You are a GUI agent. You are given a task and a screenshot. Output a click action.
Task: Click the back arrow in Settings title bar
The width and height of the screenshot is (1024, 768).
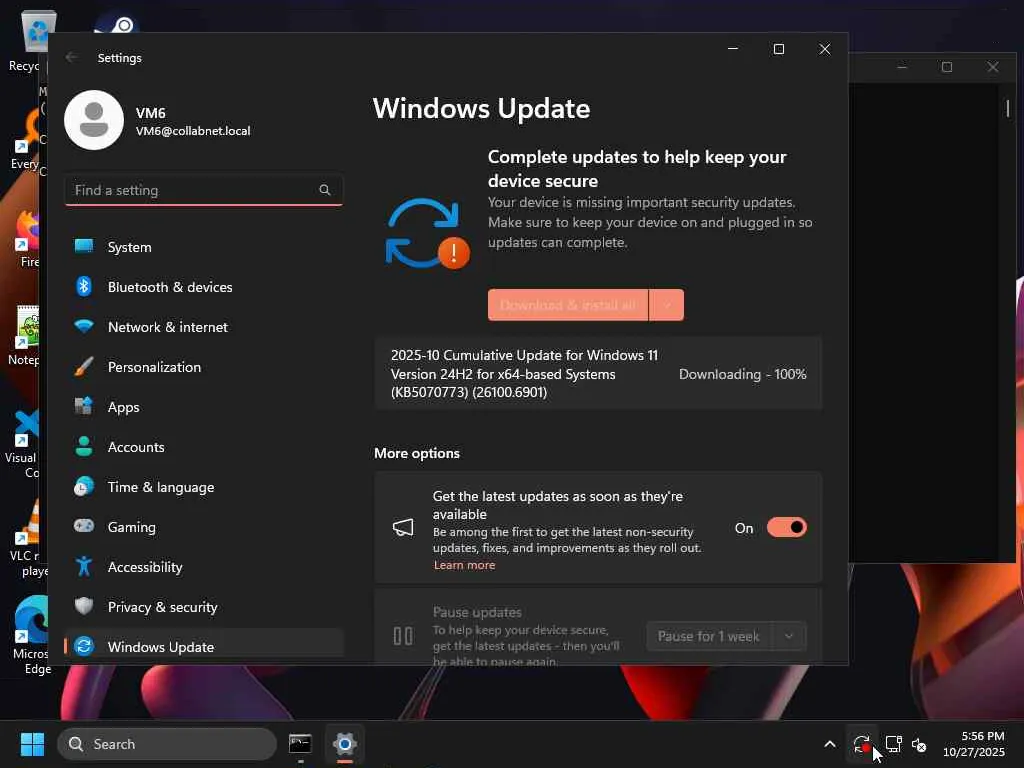coord(71,57)
